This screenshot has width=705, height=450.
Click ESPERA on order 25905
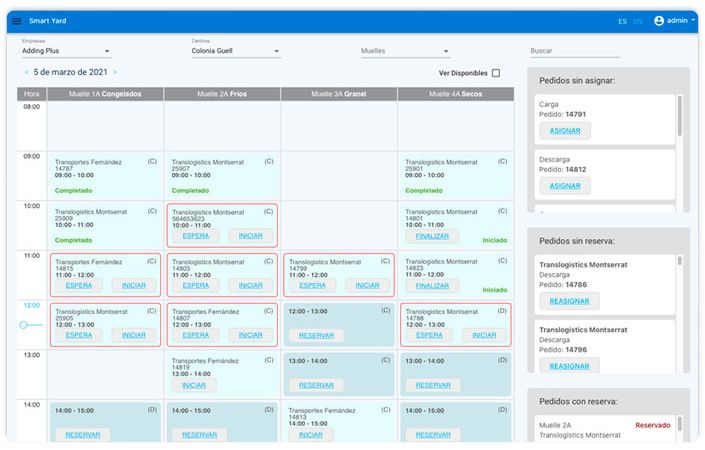pos(79,335)
